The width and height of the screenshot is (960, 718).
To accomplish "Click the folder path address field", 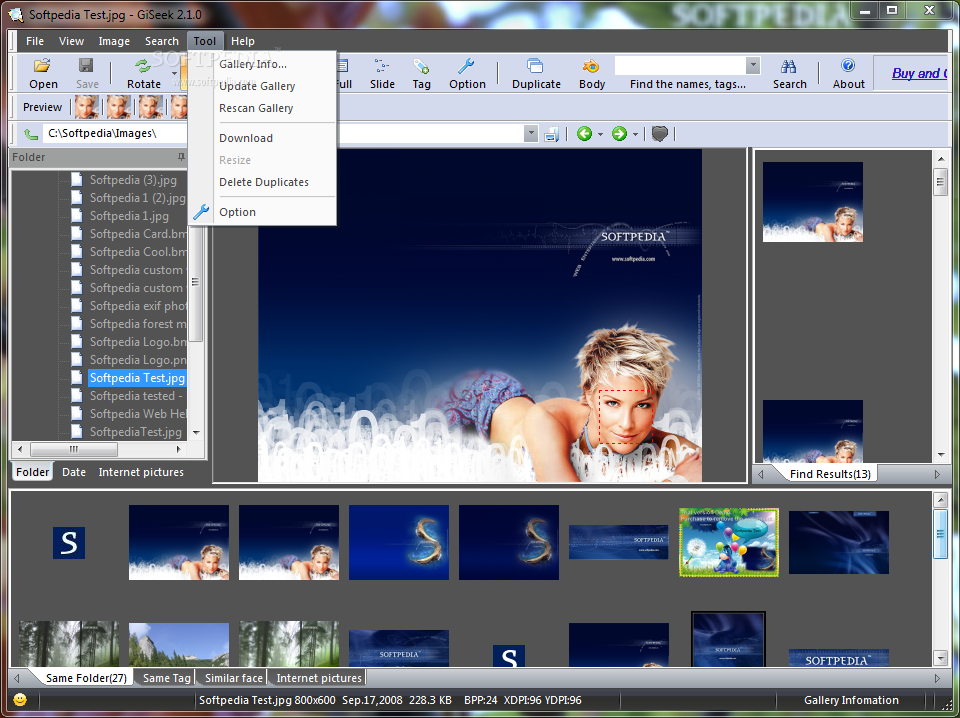I will click(x=283, y=133).
